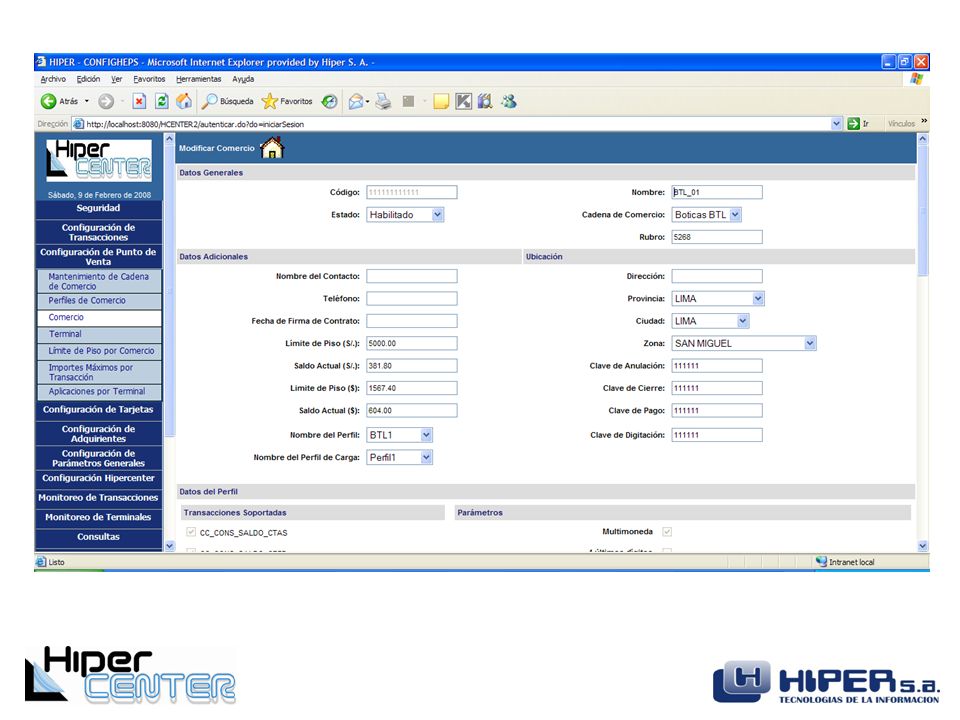Screen dimensions: 960x720
Task: Open the Messenger people icon
Action: [x=509, y=101]
